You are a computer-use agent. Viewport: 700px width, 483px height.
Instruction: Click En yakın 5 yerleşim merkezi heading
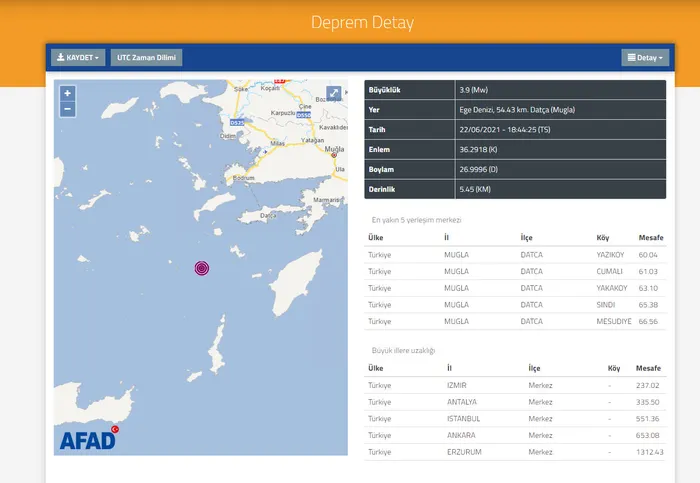(x=417, y=220)
